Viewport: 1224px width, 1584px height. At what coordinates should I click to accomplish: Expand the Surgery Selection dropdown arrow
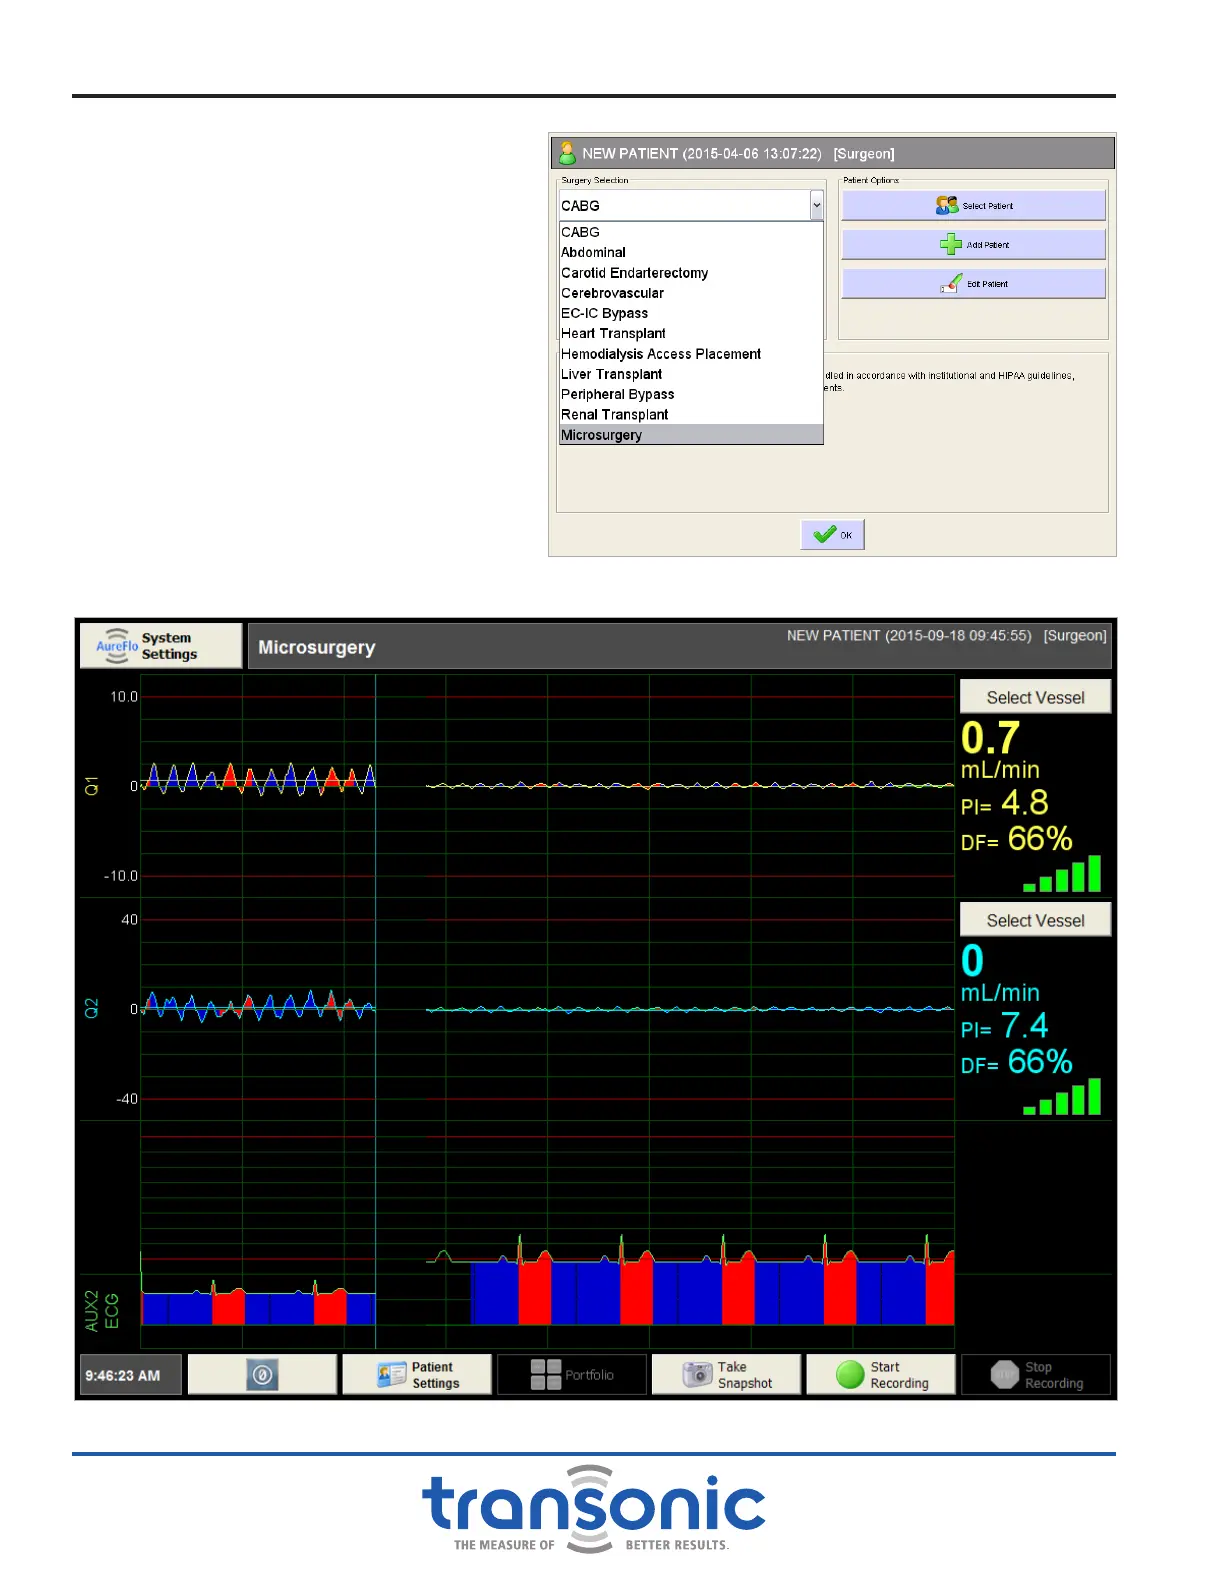pyautogui.click(x=816, y=205)
